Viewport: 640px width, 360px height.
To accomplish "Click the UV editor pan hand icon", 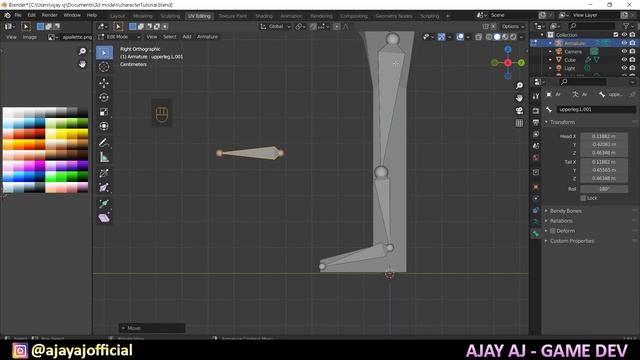I will pos(82,64).
